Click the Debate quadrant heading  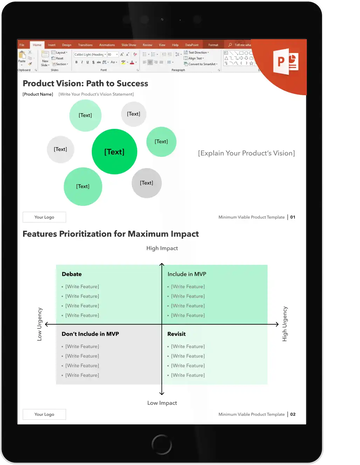pyautogui.click(x=72, y=274)
